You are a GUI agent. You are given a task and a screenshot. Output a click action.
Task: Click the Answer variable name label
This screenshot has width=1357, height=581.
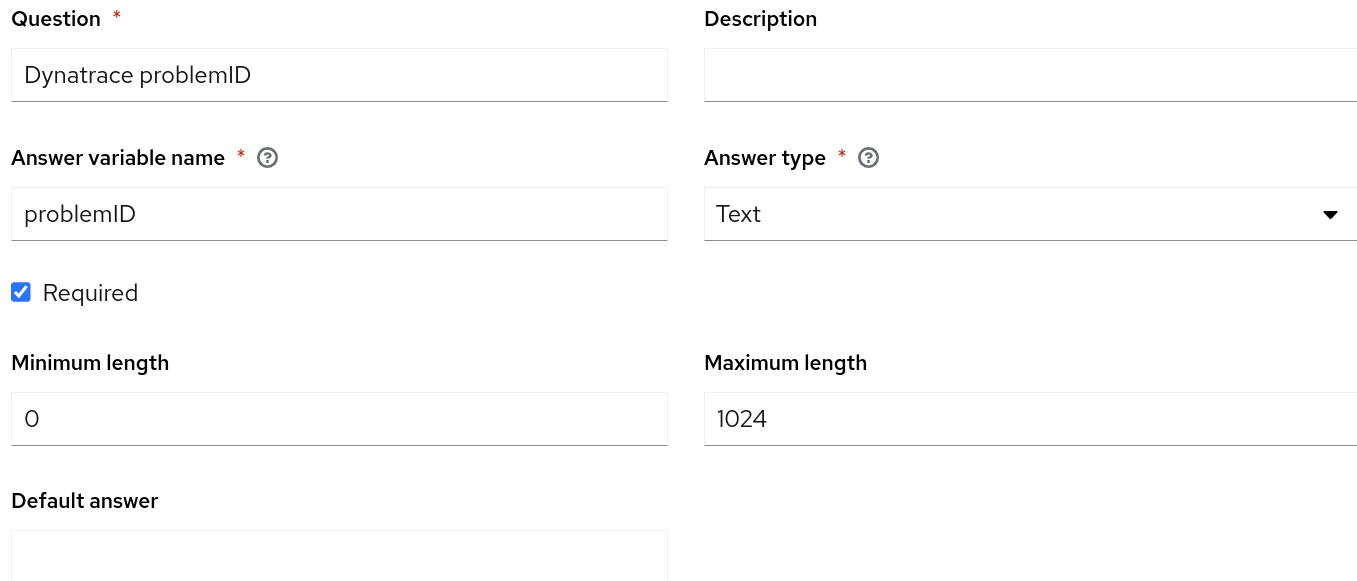click(x=118, y=158)
